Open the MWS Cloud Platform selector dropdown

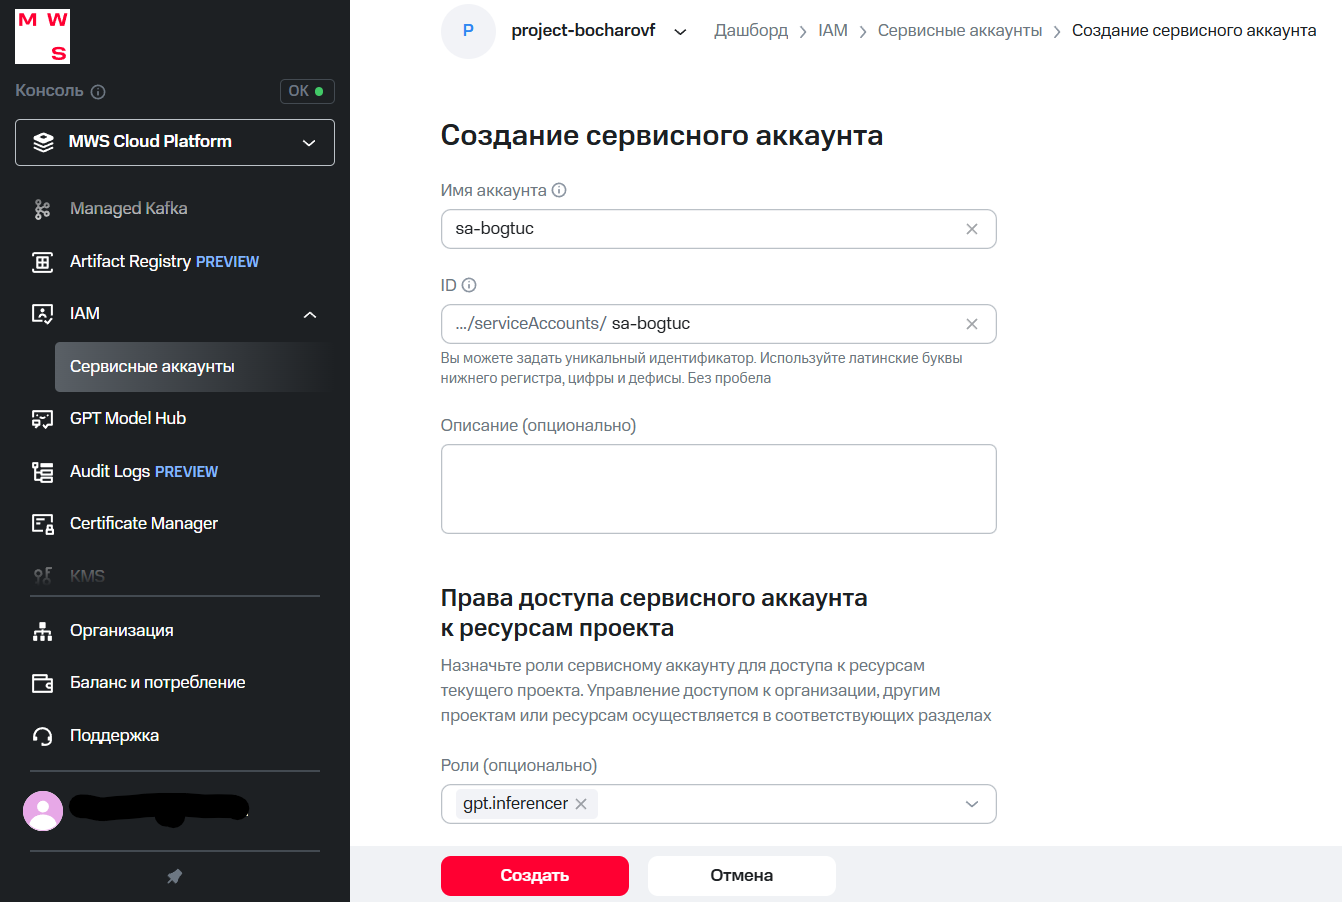[175, 142]
